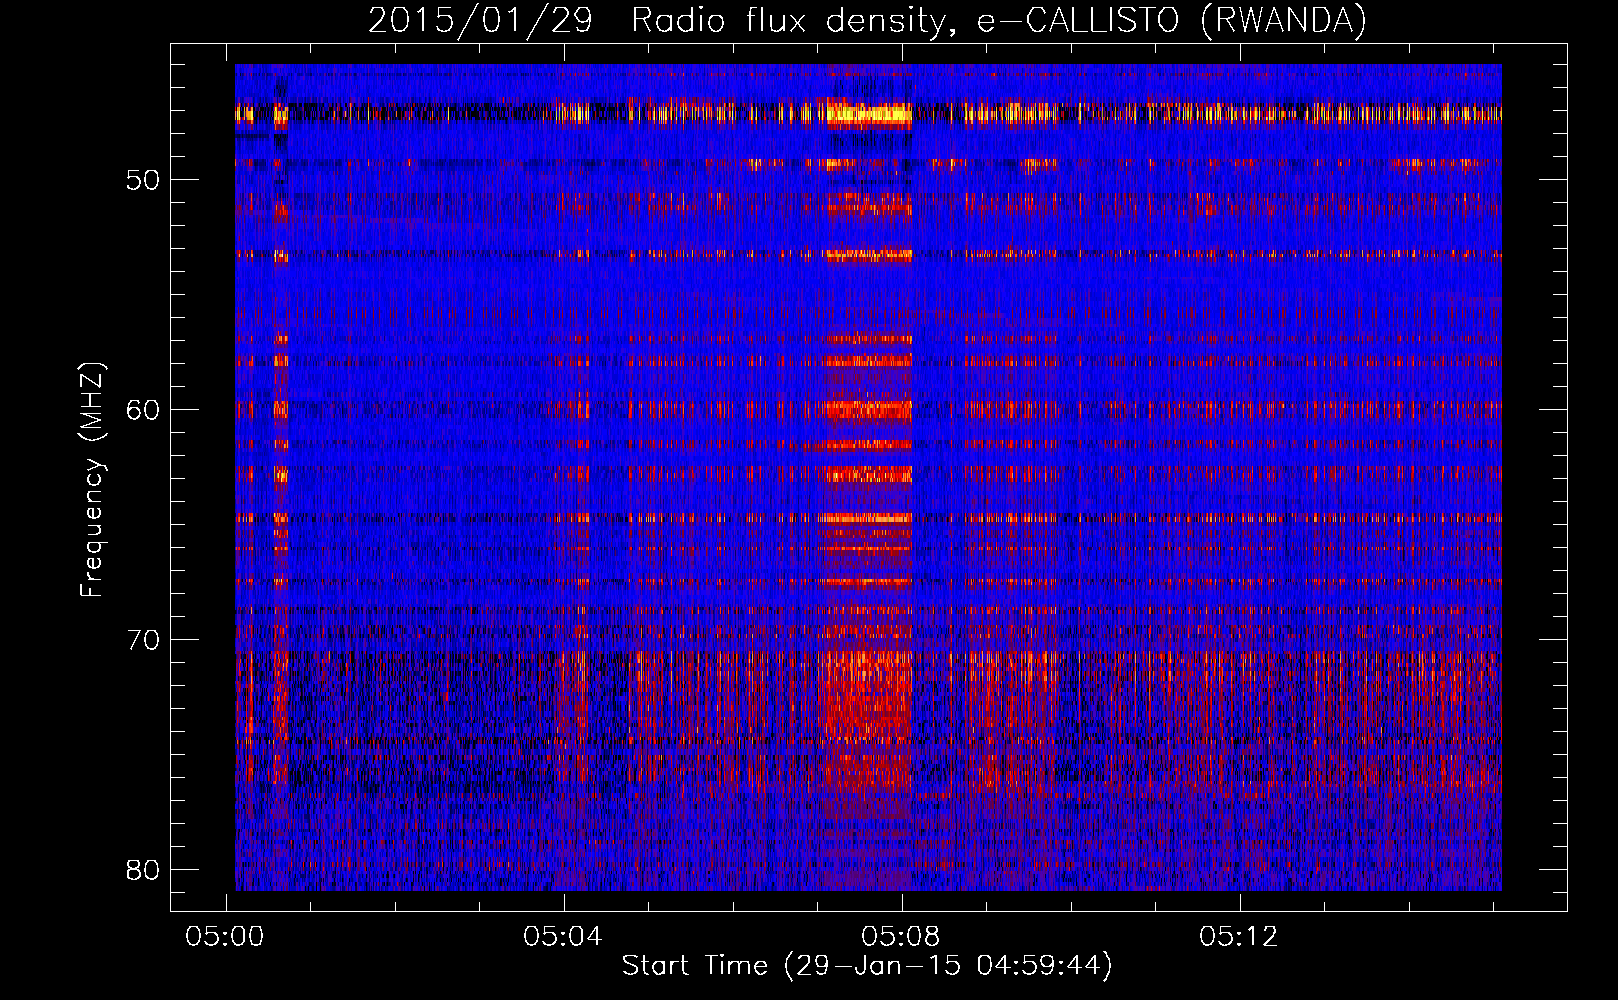This screenshot has height=1000, width=1618.
Task: Click the 05:00 time tick label
Action: pyautogui.click(x=225, y=936)
